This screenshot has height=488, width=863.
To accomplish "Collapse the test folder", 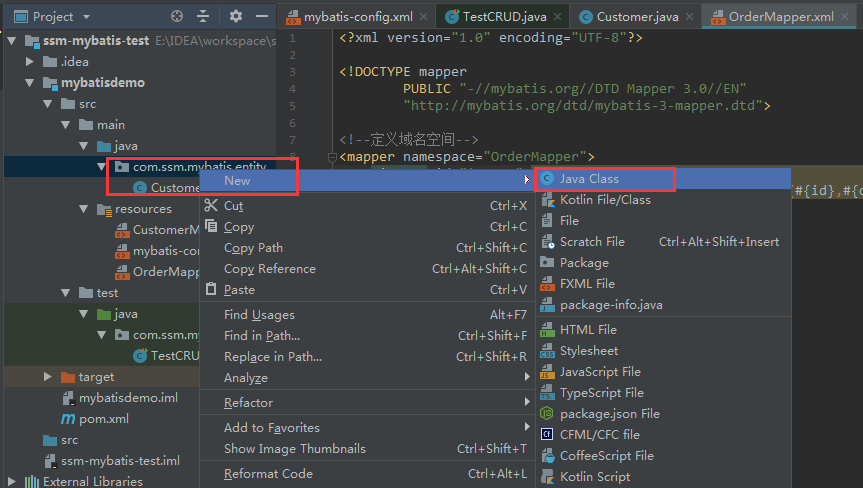I will point(65,293).
